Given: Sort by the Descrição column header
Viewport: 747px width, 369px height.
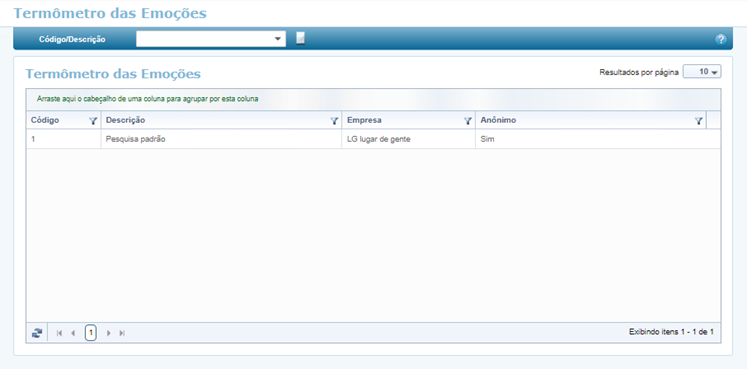Looking at the screenshot, I should (125, 120).
